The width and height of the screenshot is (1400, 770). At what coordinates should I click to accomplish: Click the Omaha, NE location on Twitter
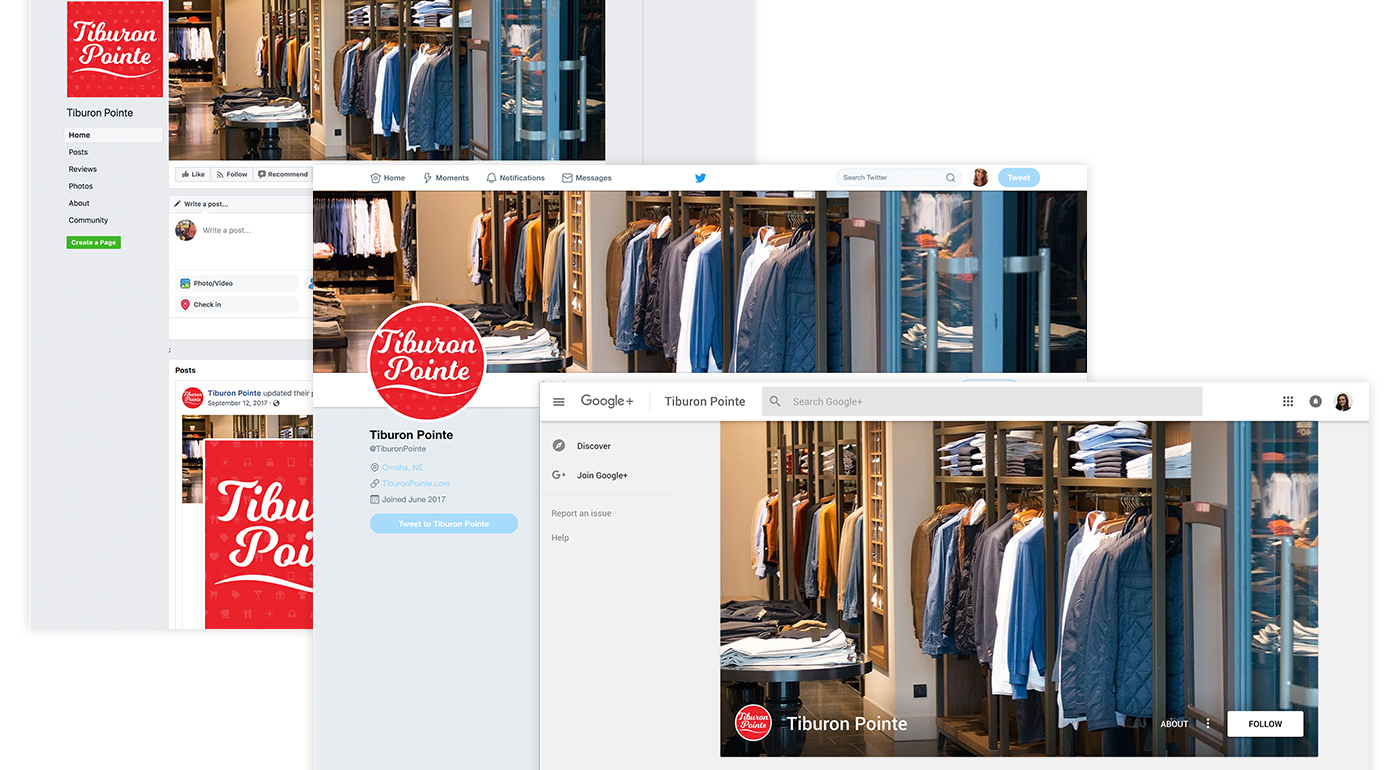click(403, 468)
